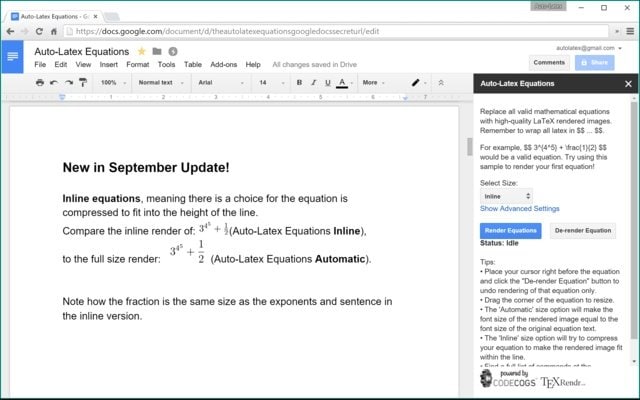Redo the last edit

pyautogui.click(x=69, y=83)
